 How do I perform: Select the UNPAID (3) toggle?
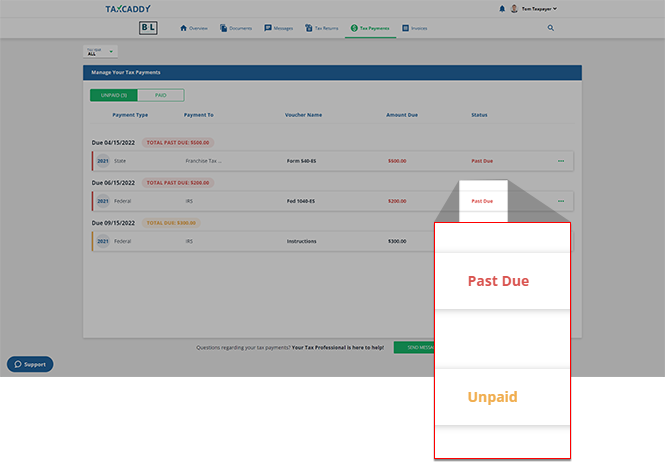pyautogui.click(x=114, y=95)
